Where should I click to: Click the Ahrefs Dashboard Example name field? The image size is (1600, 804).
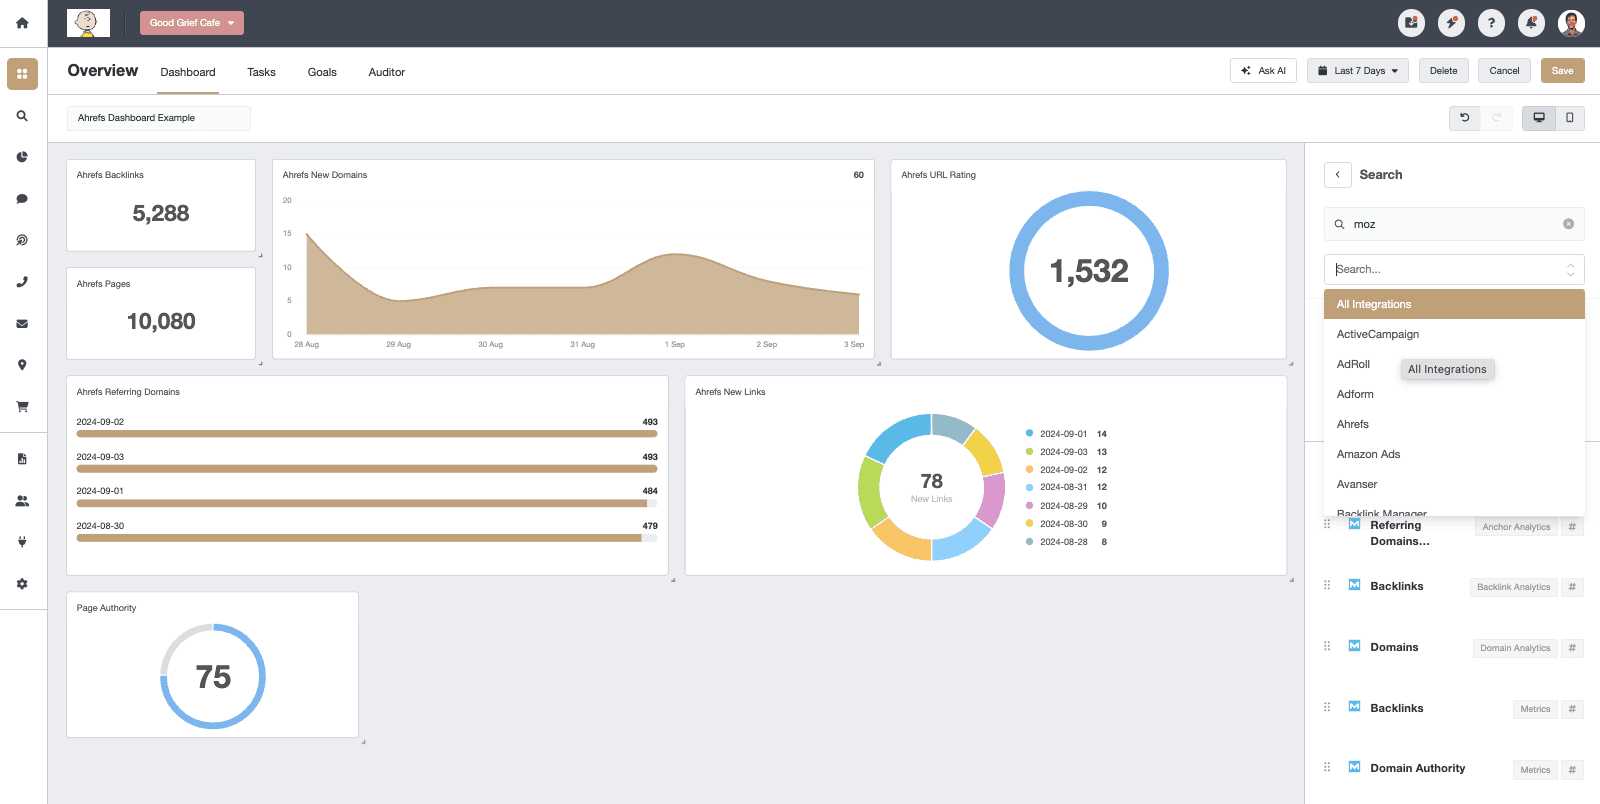click(x=159, y=118)
